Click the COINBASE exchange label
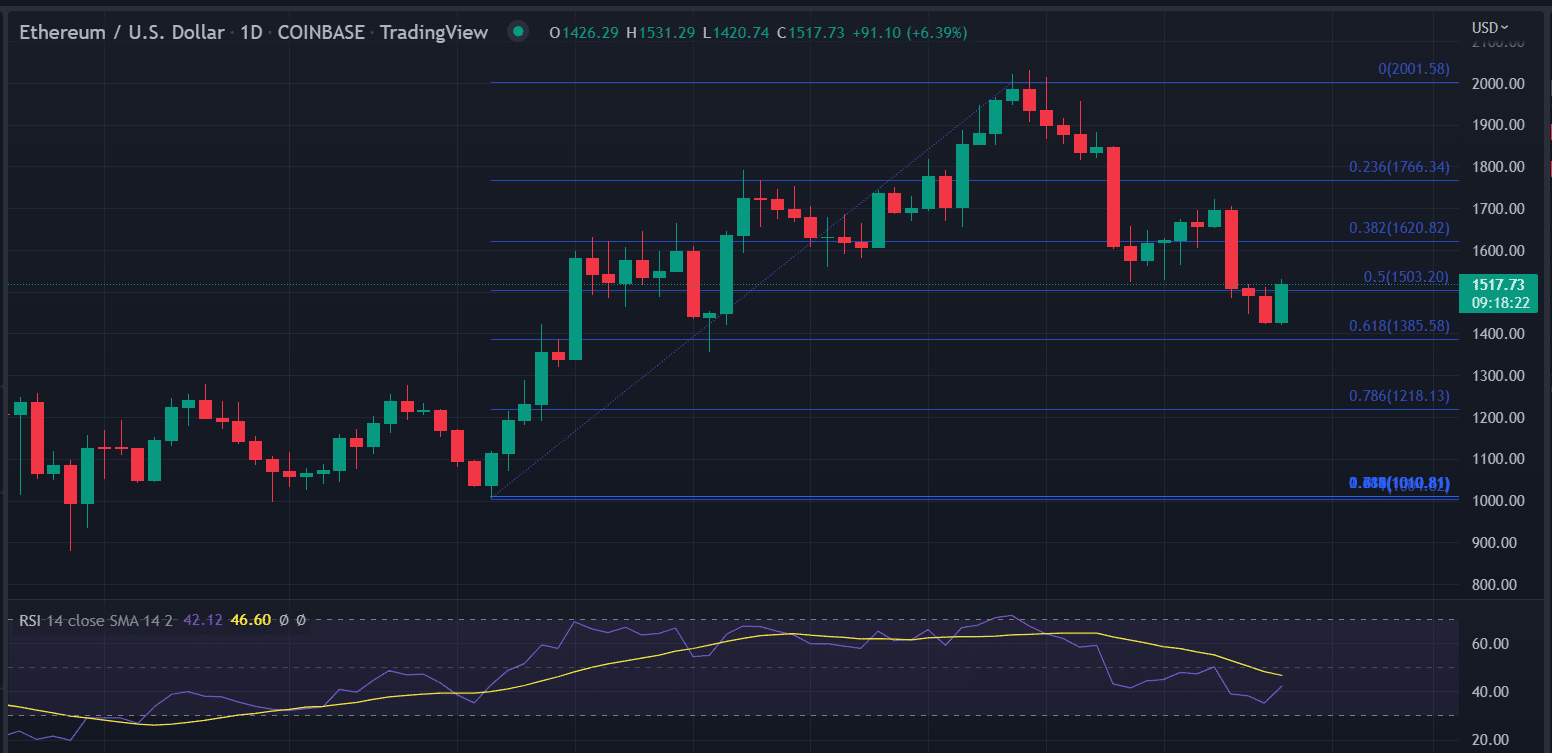 [x=321, y=32]
